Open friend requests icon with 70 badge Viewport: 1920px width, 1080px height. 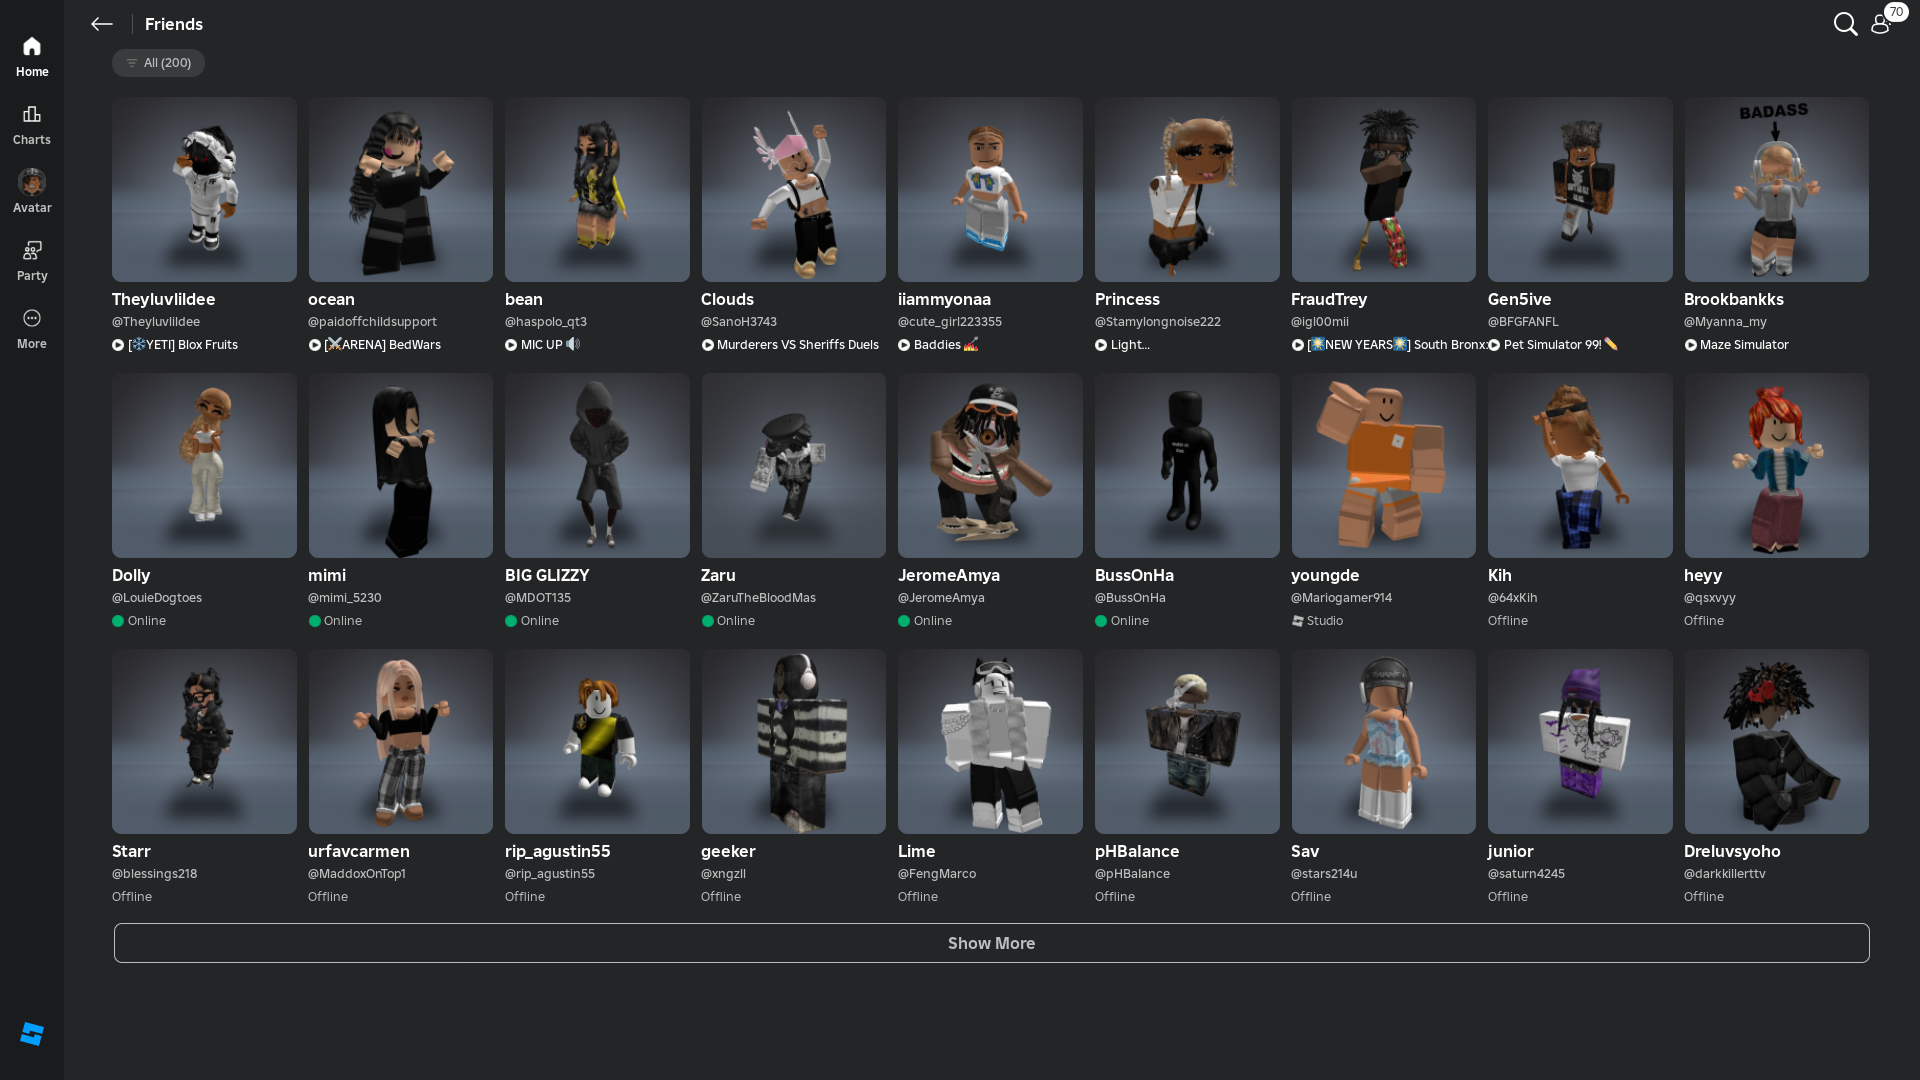[1881, 24]
